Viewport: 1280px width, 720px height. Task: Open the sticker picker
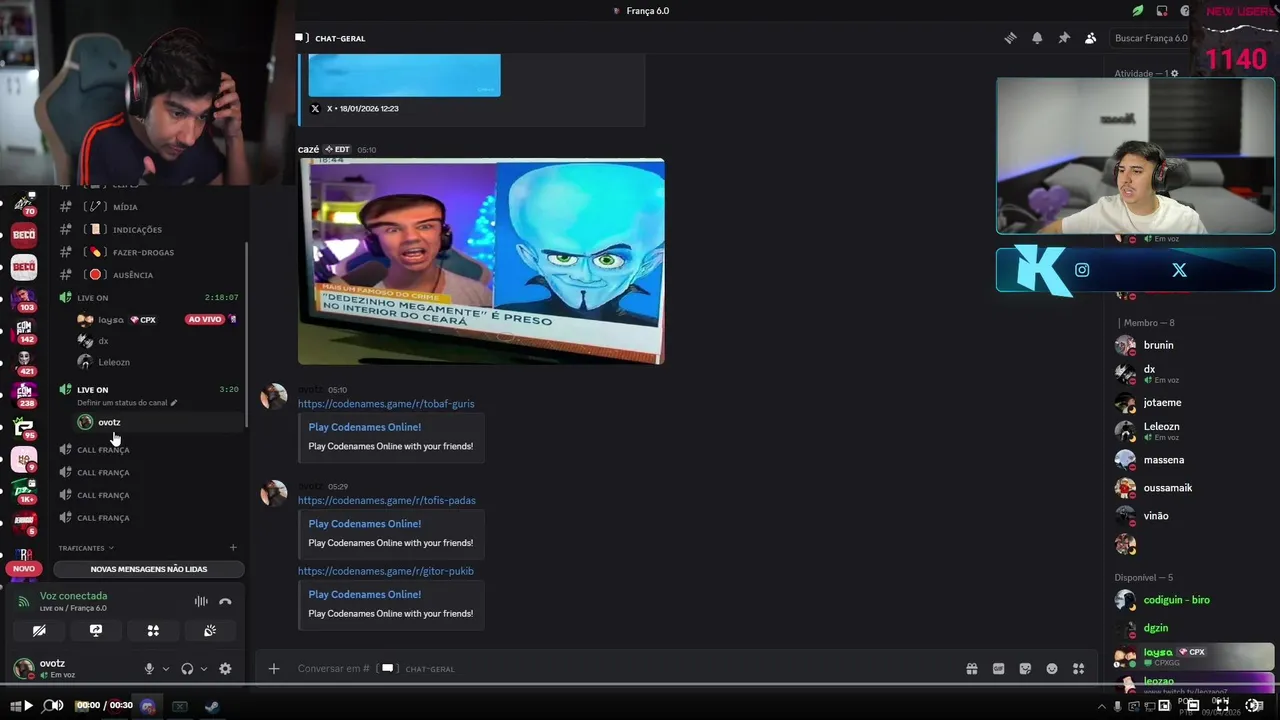point(1025,669)
